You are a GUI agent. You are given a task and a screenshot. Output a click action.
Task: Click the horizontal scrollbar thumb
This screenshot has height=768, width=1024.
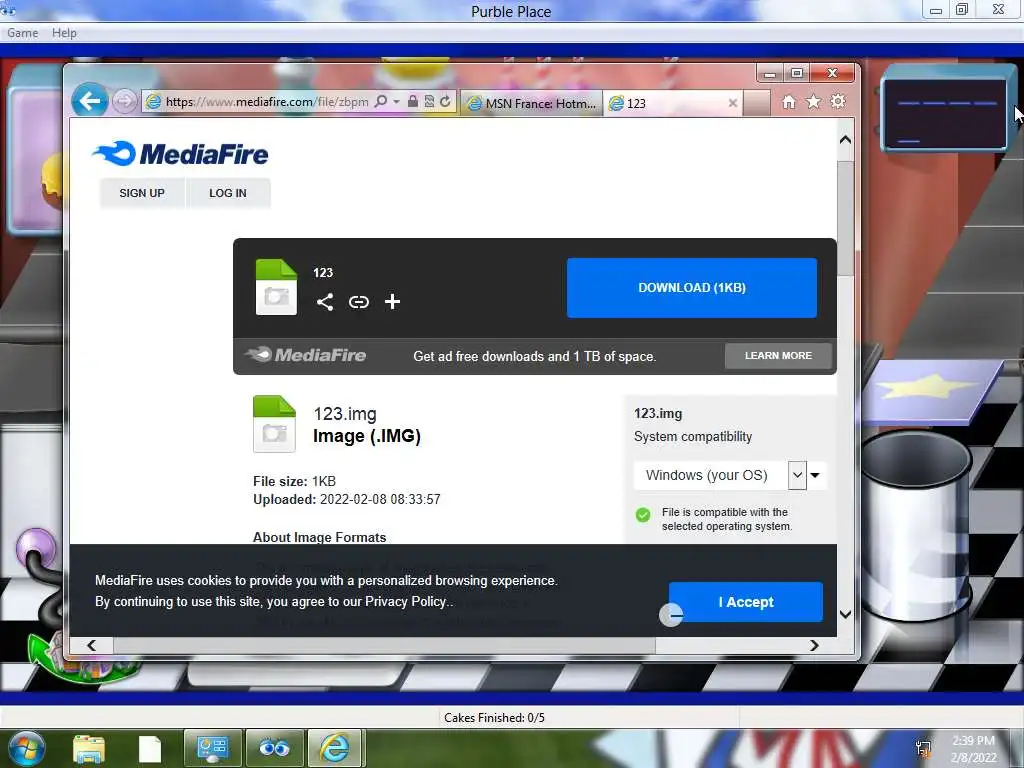tap(384, 645)
